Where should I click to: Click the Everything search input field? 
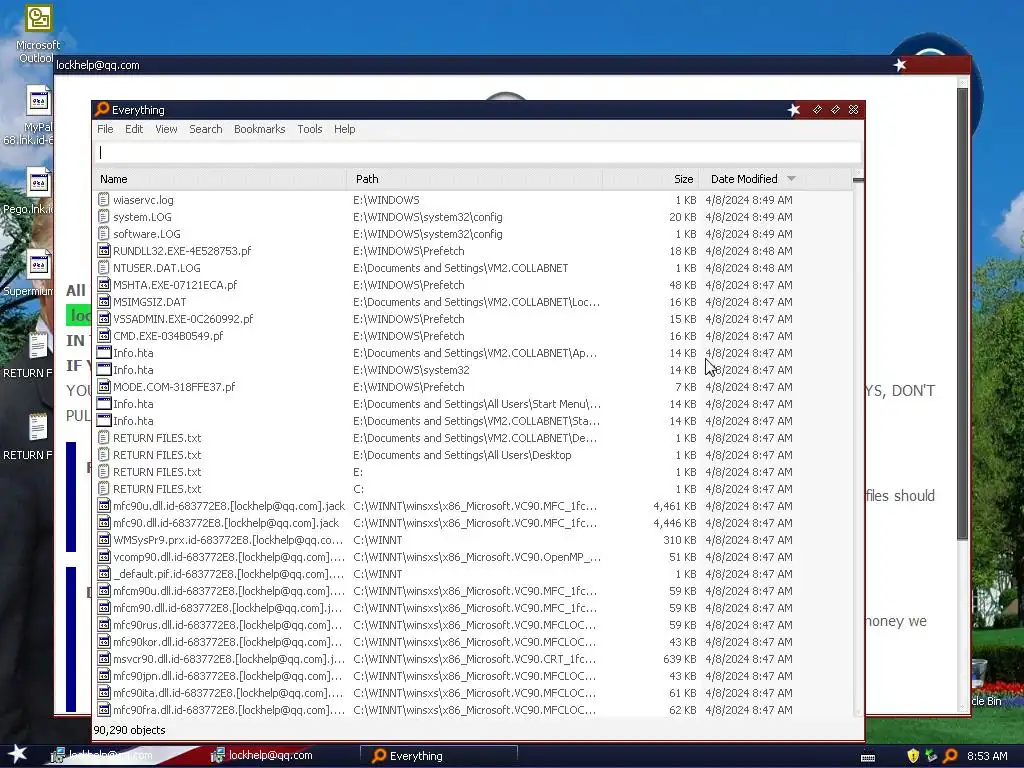(478, 152)
